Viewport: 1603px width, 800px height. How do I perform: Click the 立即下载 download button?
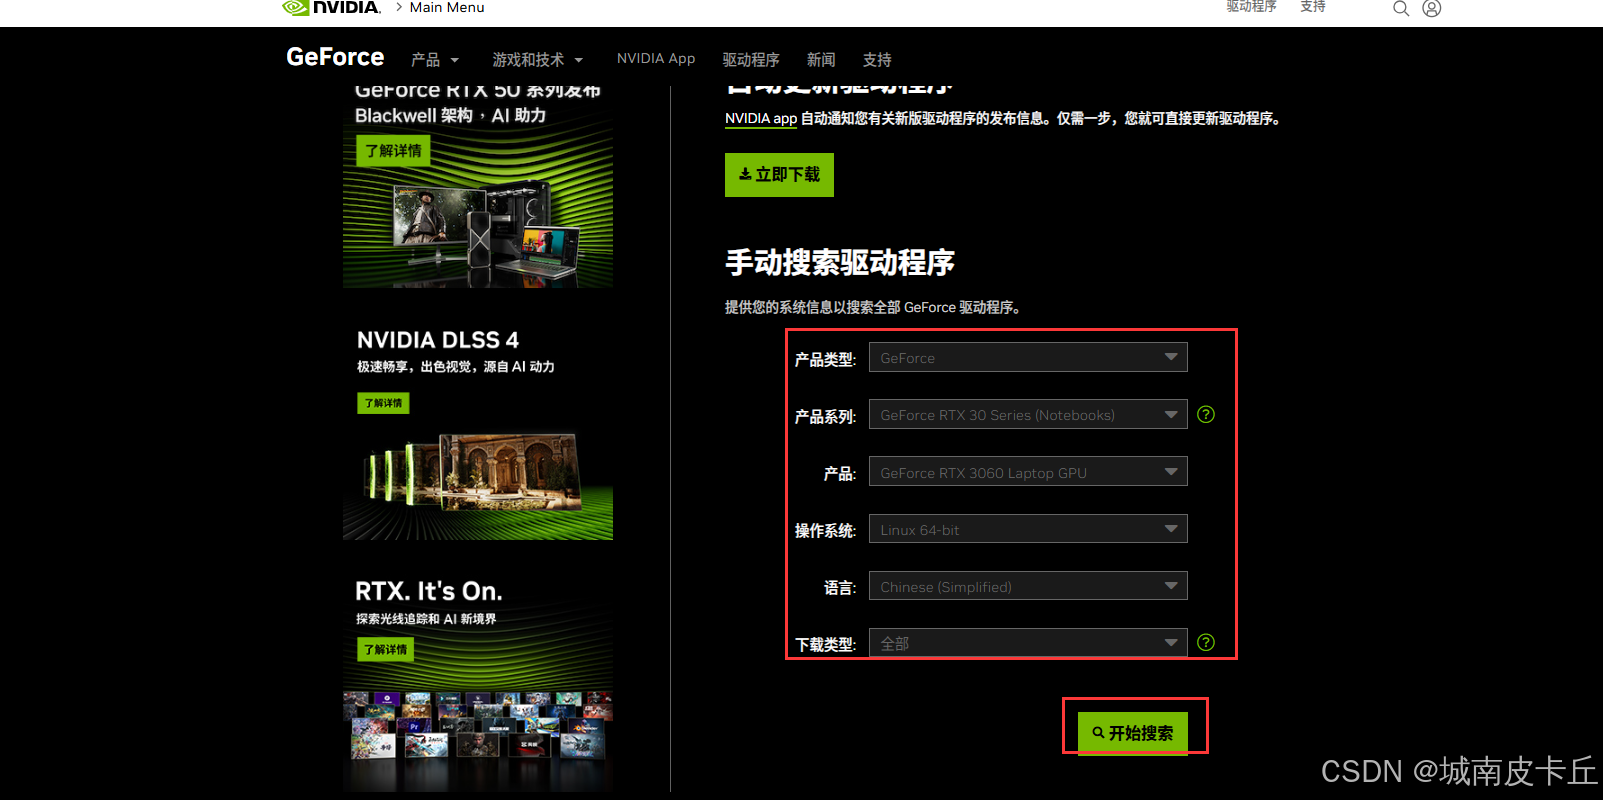779,175
